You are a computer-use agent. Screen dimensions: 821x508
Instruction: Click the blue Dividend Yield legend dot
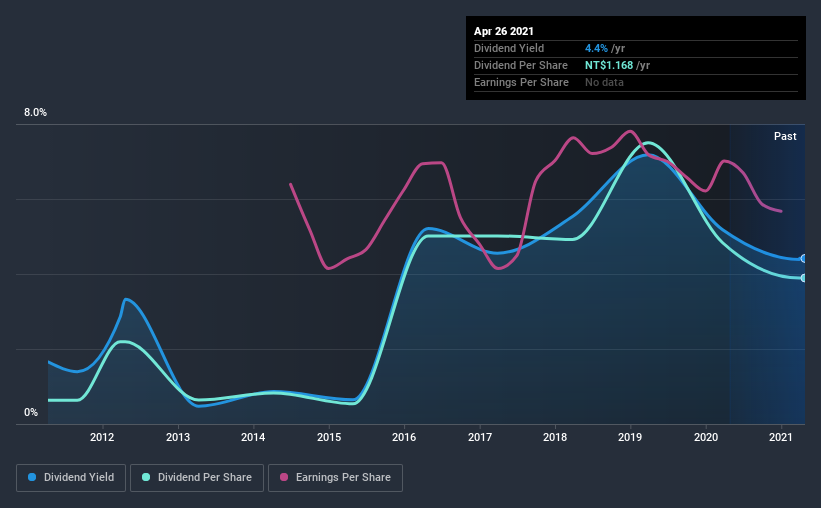pyautogui.click(x=32, y=477)
